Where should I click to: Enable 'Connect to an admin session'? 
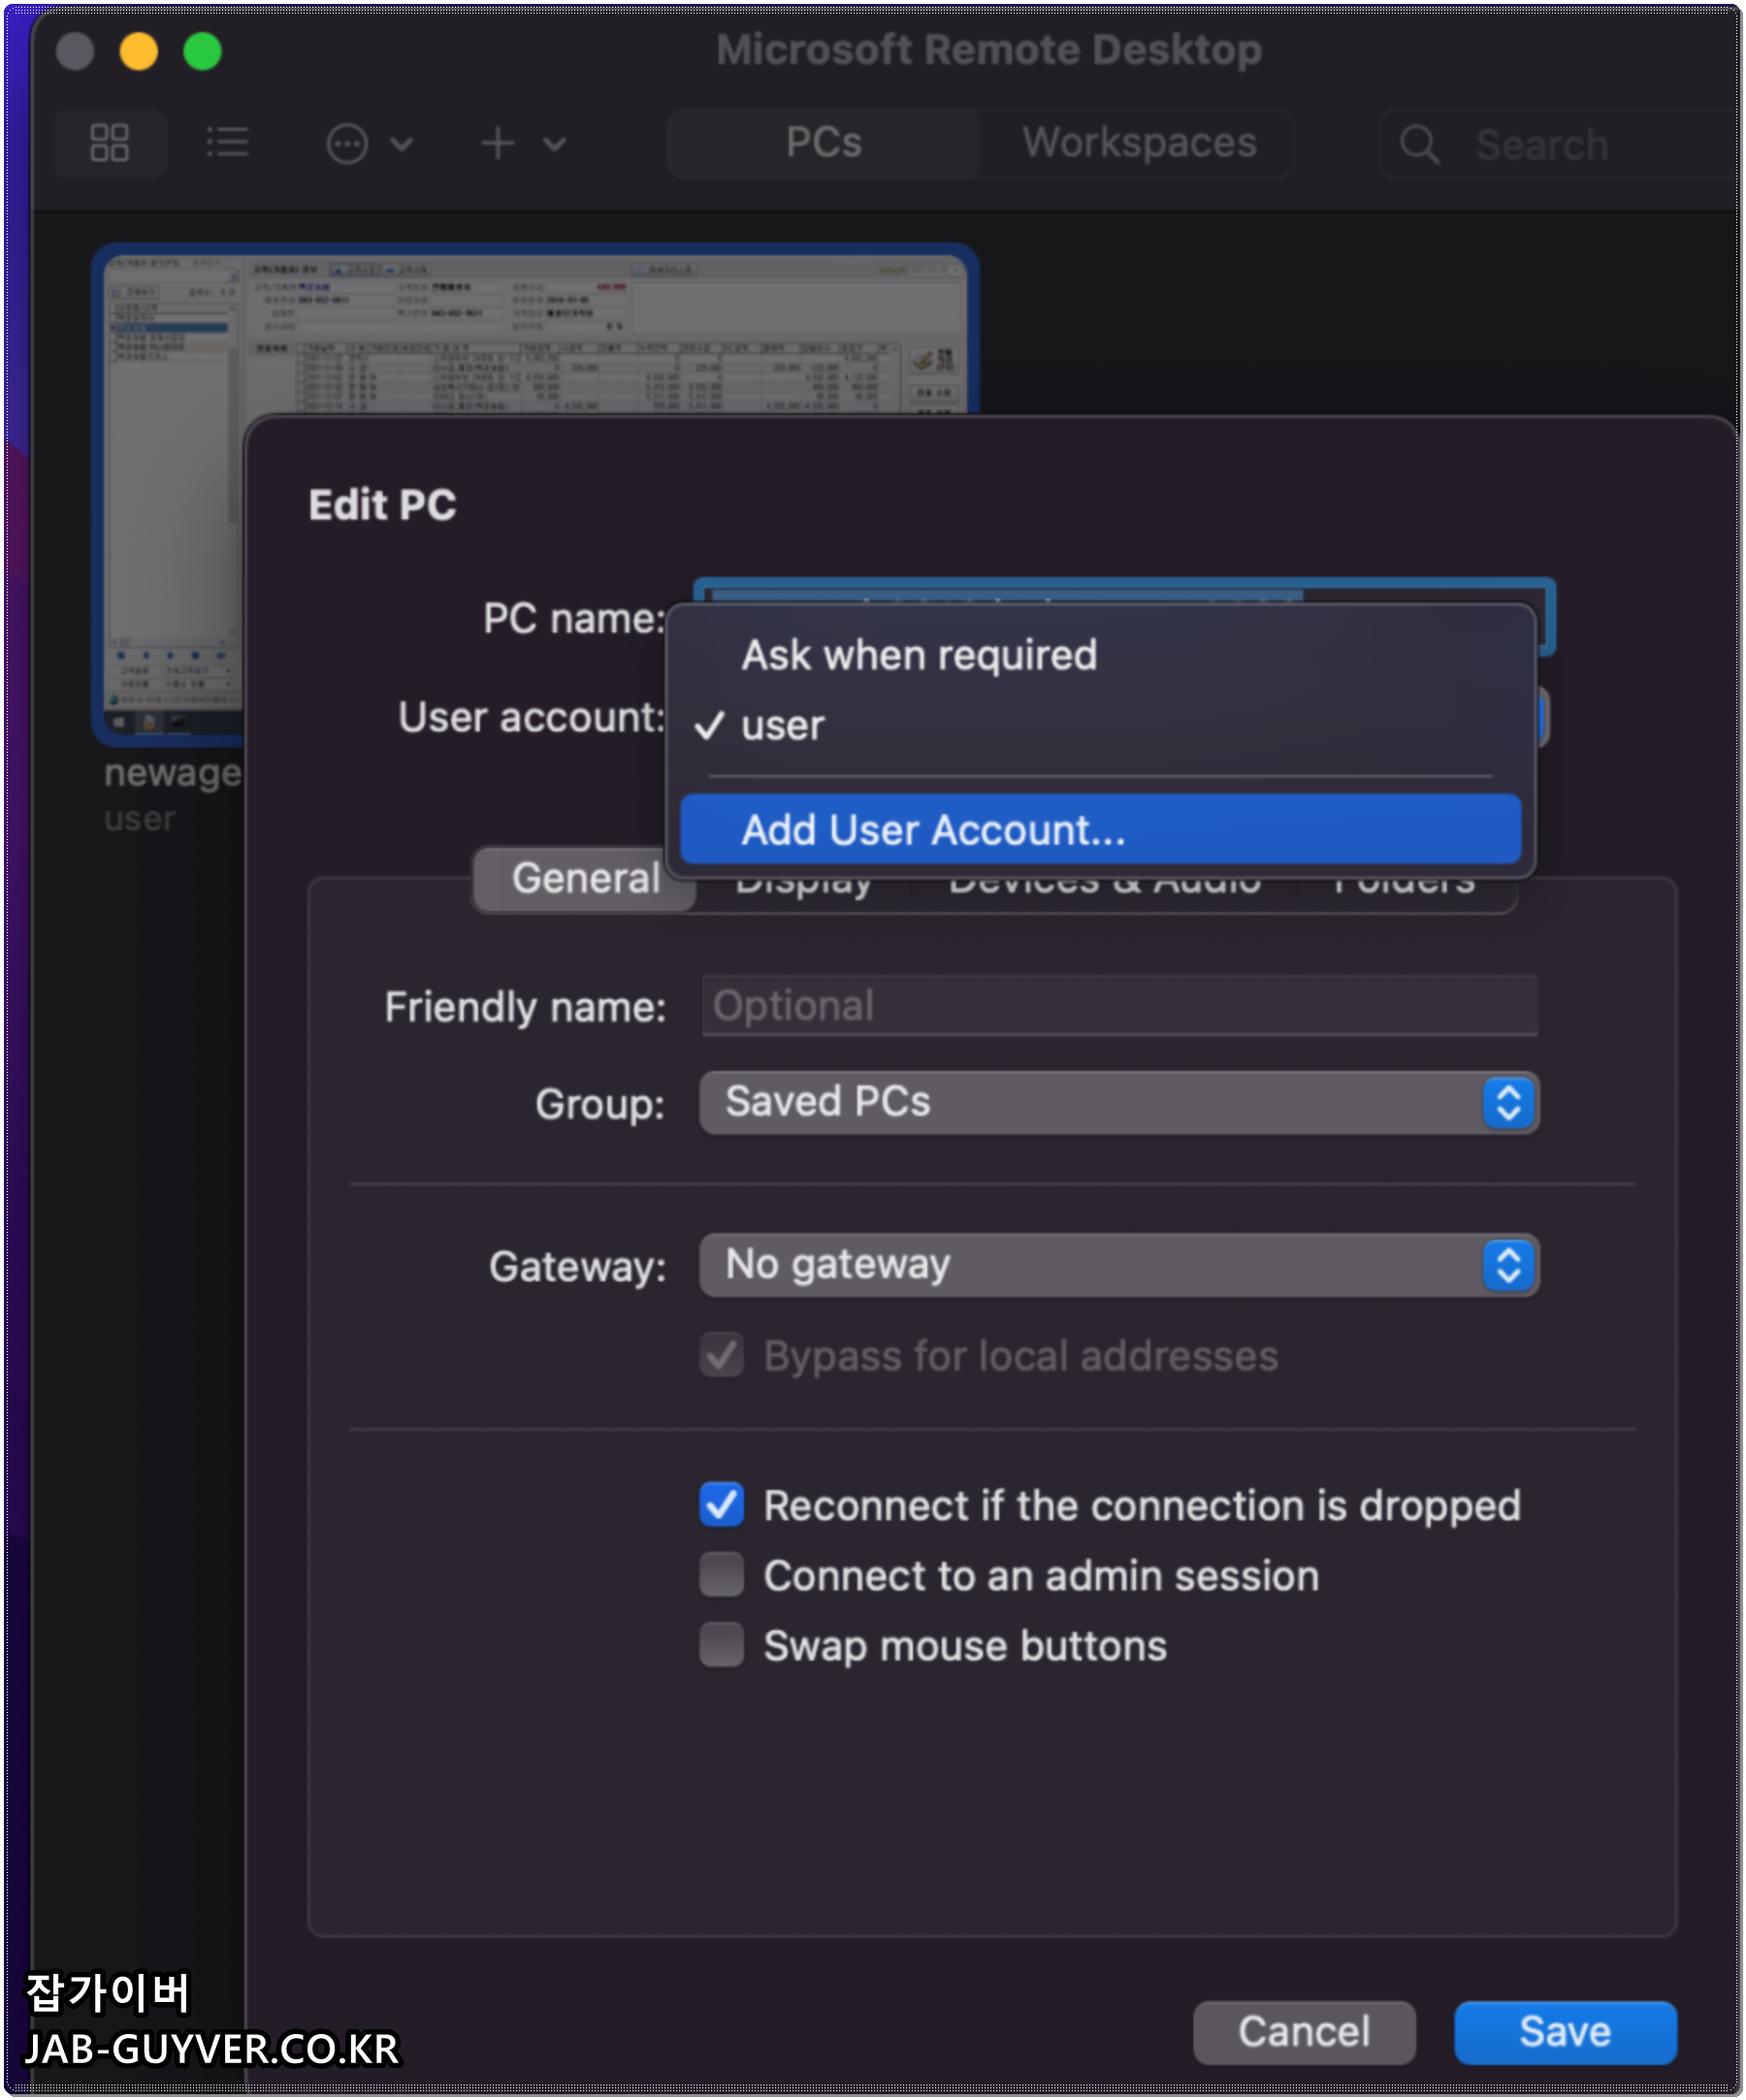(x=721, y=1576)
